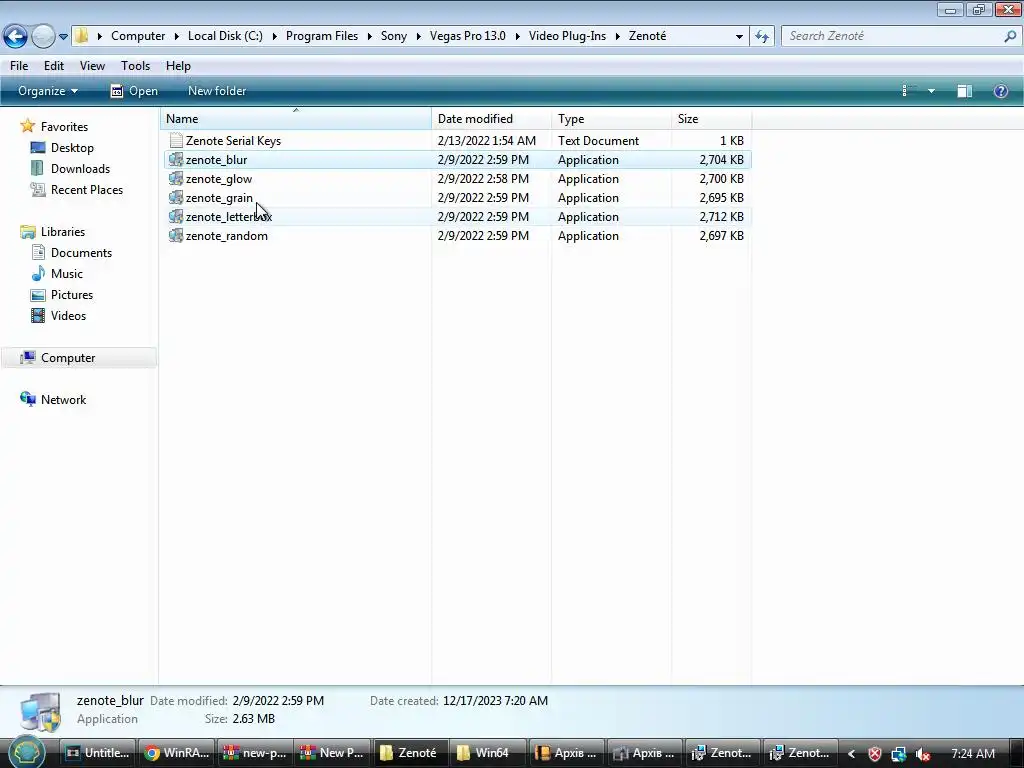
Task: Sort by the Name column header
Action: click(296, 119)
